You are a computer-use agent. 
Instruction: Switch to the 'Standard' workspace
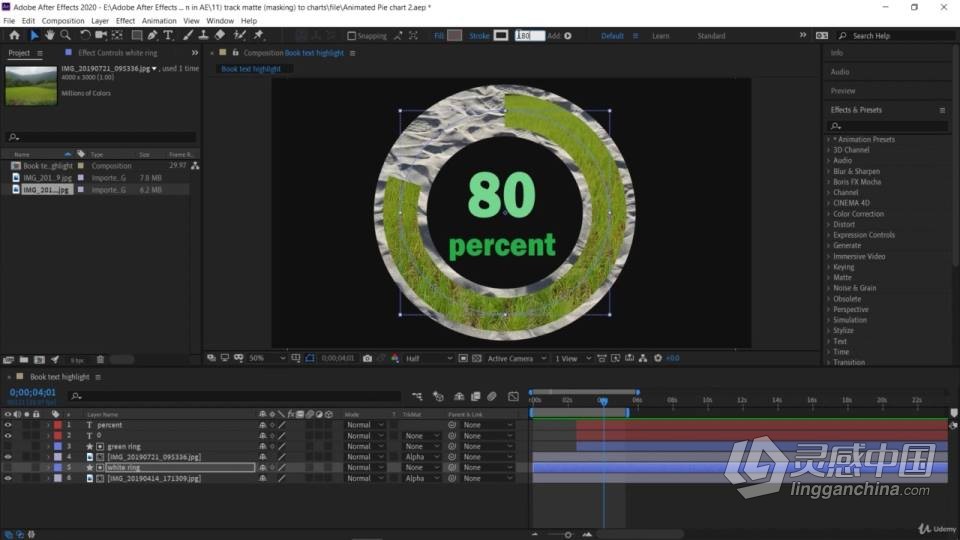tap(711, 36)
